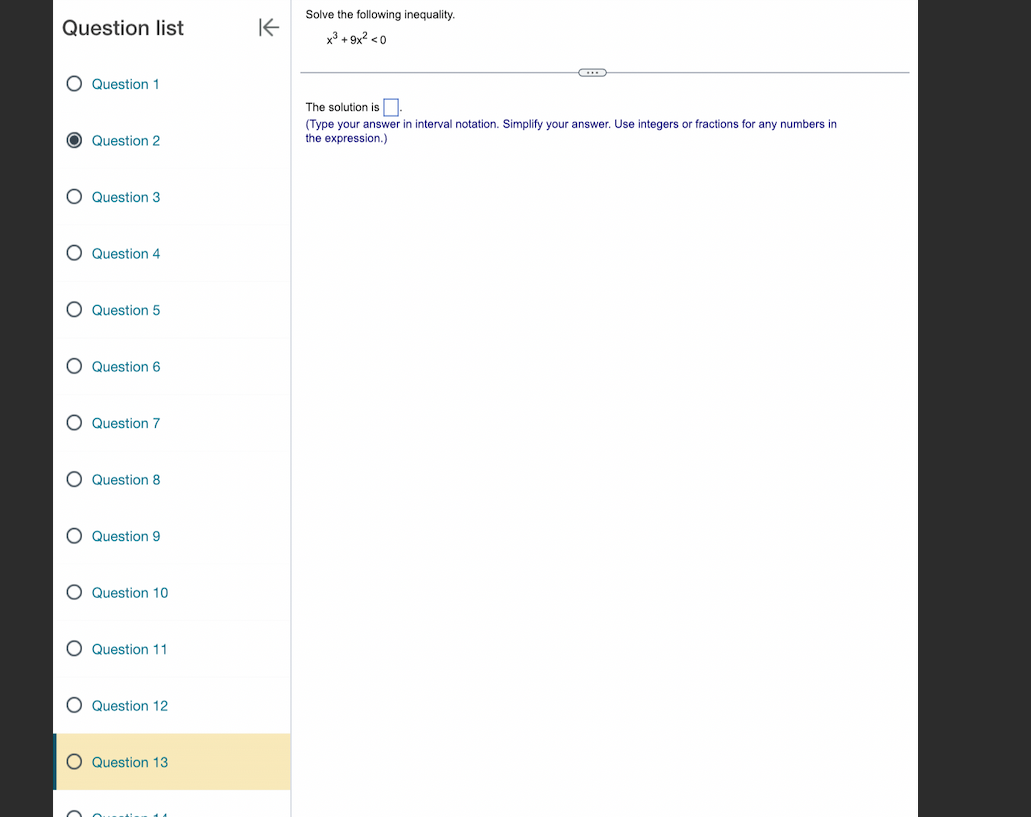1031x817 pixels.
Task: Go to Question 3 link
Action: tap(126, 197)
